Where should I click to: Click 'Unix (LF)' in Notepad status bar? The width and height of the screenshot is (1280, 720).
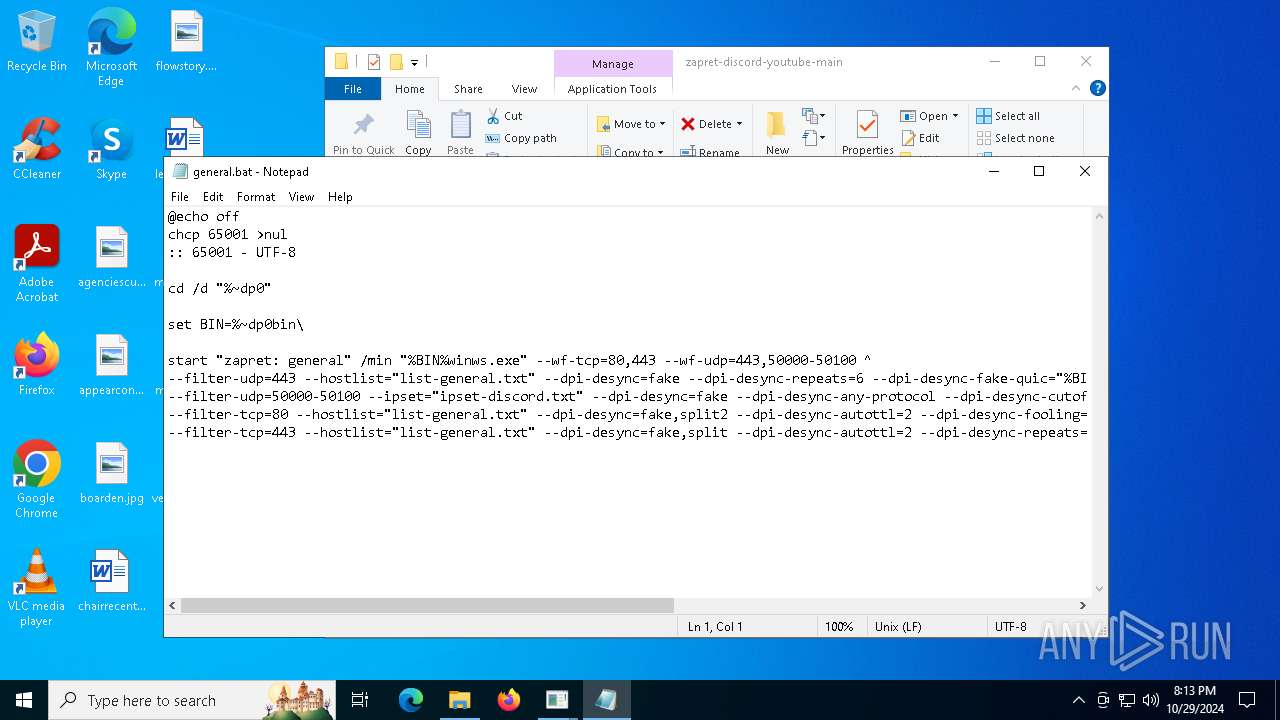coord(899,627)
